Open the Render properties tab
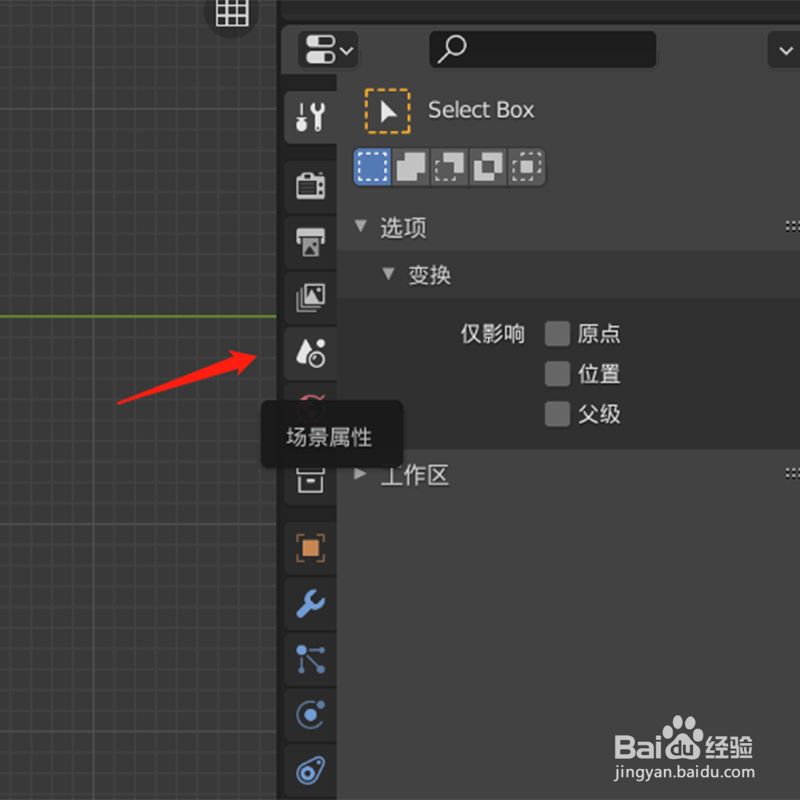800x800 pixels. click(311, 186)
